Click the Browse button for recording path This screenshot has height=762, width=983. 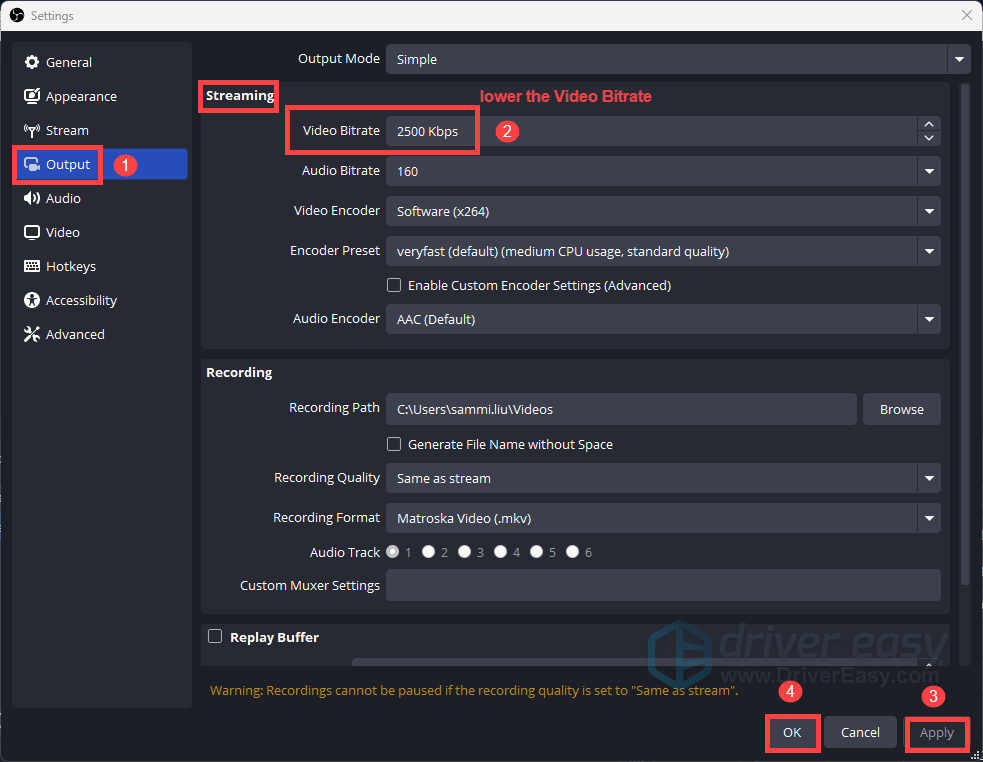click(901, 409)
